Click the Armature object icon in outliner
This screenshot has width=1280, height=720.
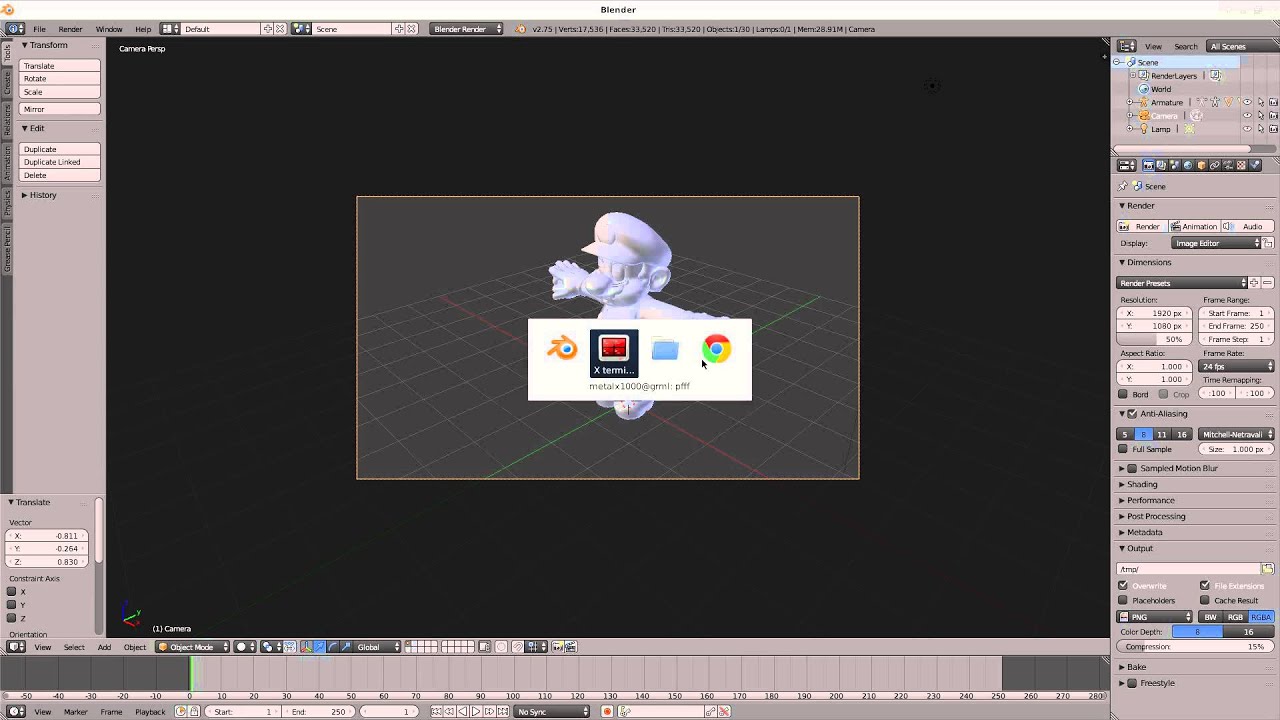pos(1144,102)
